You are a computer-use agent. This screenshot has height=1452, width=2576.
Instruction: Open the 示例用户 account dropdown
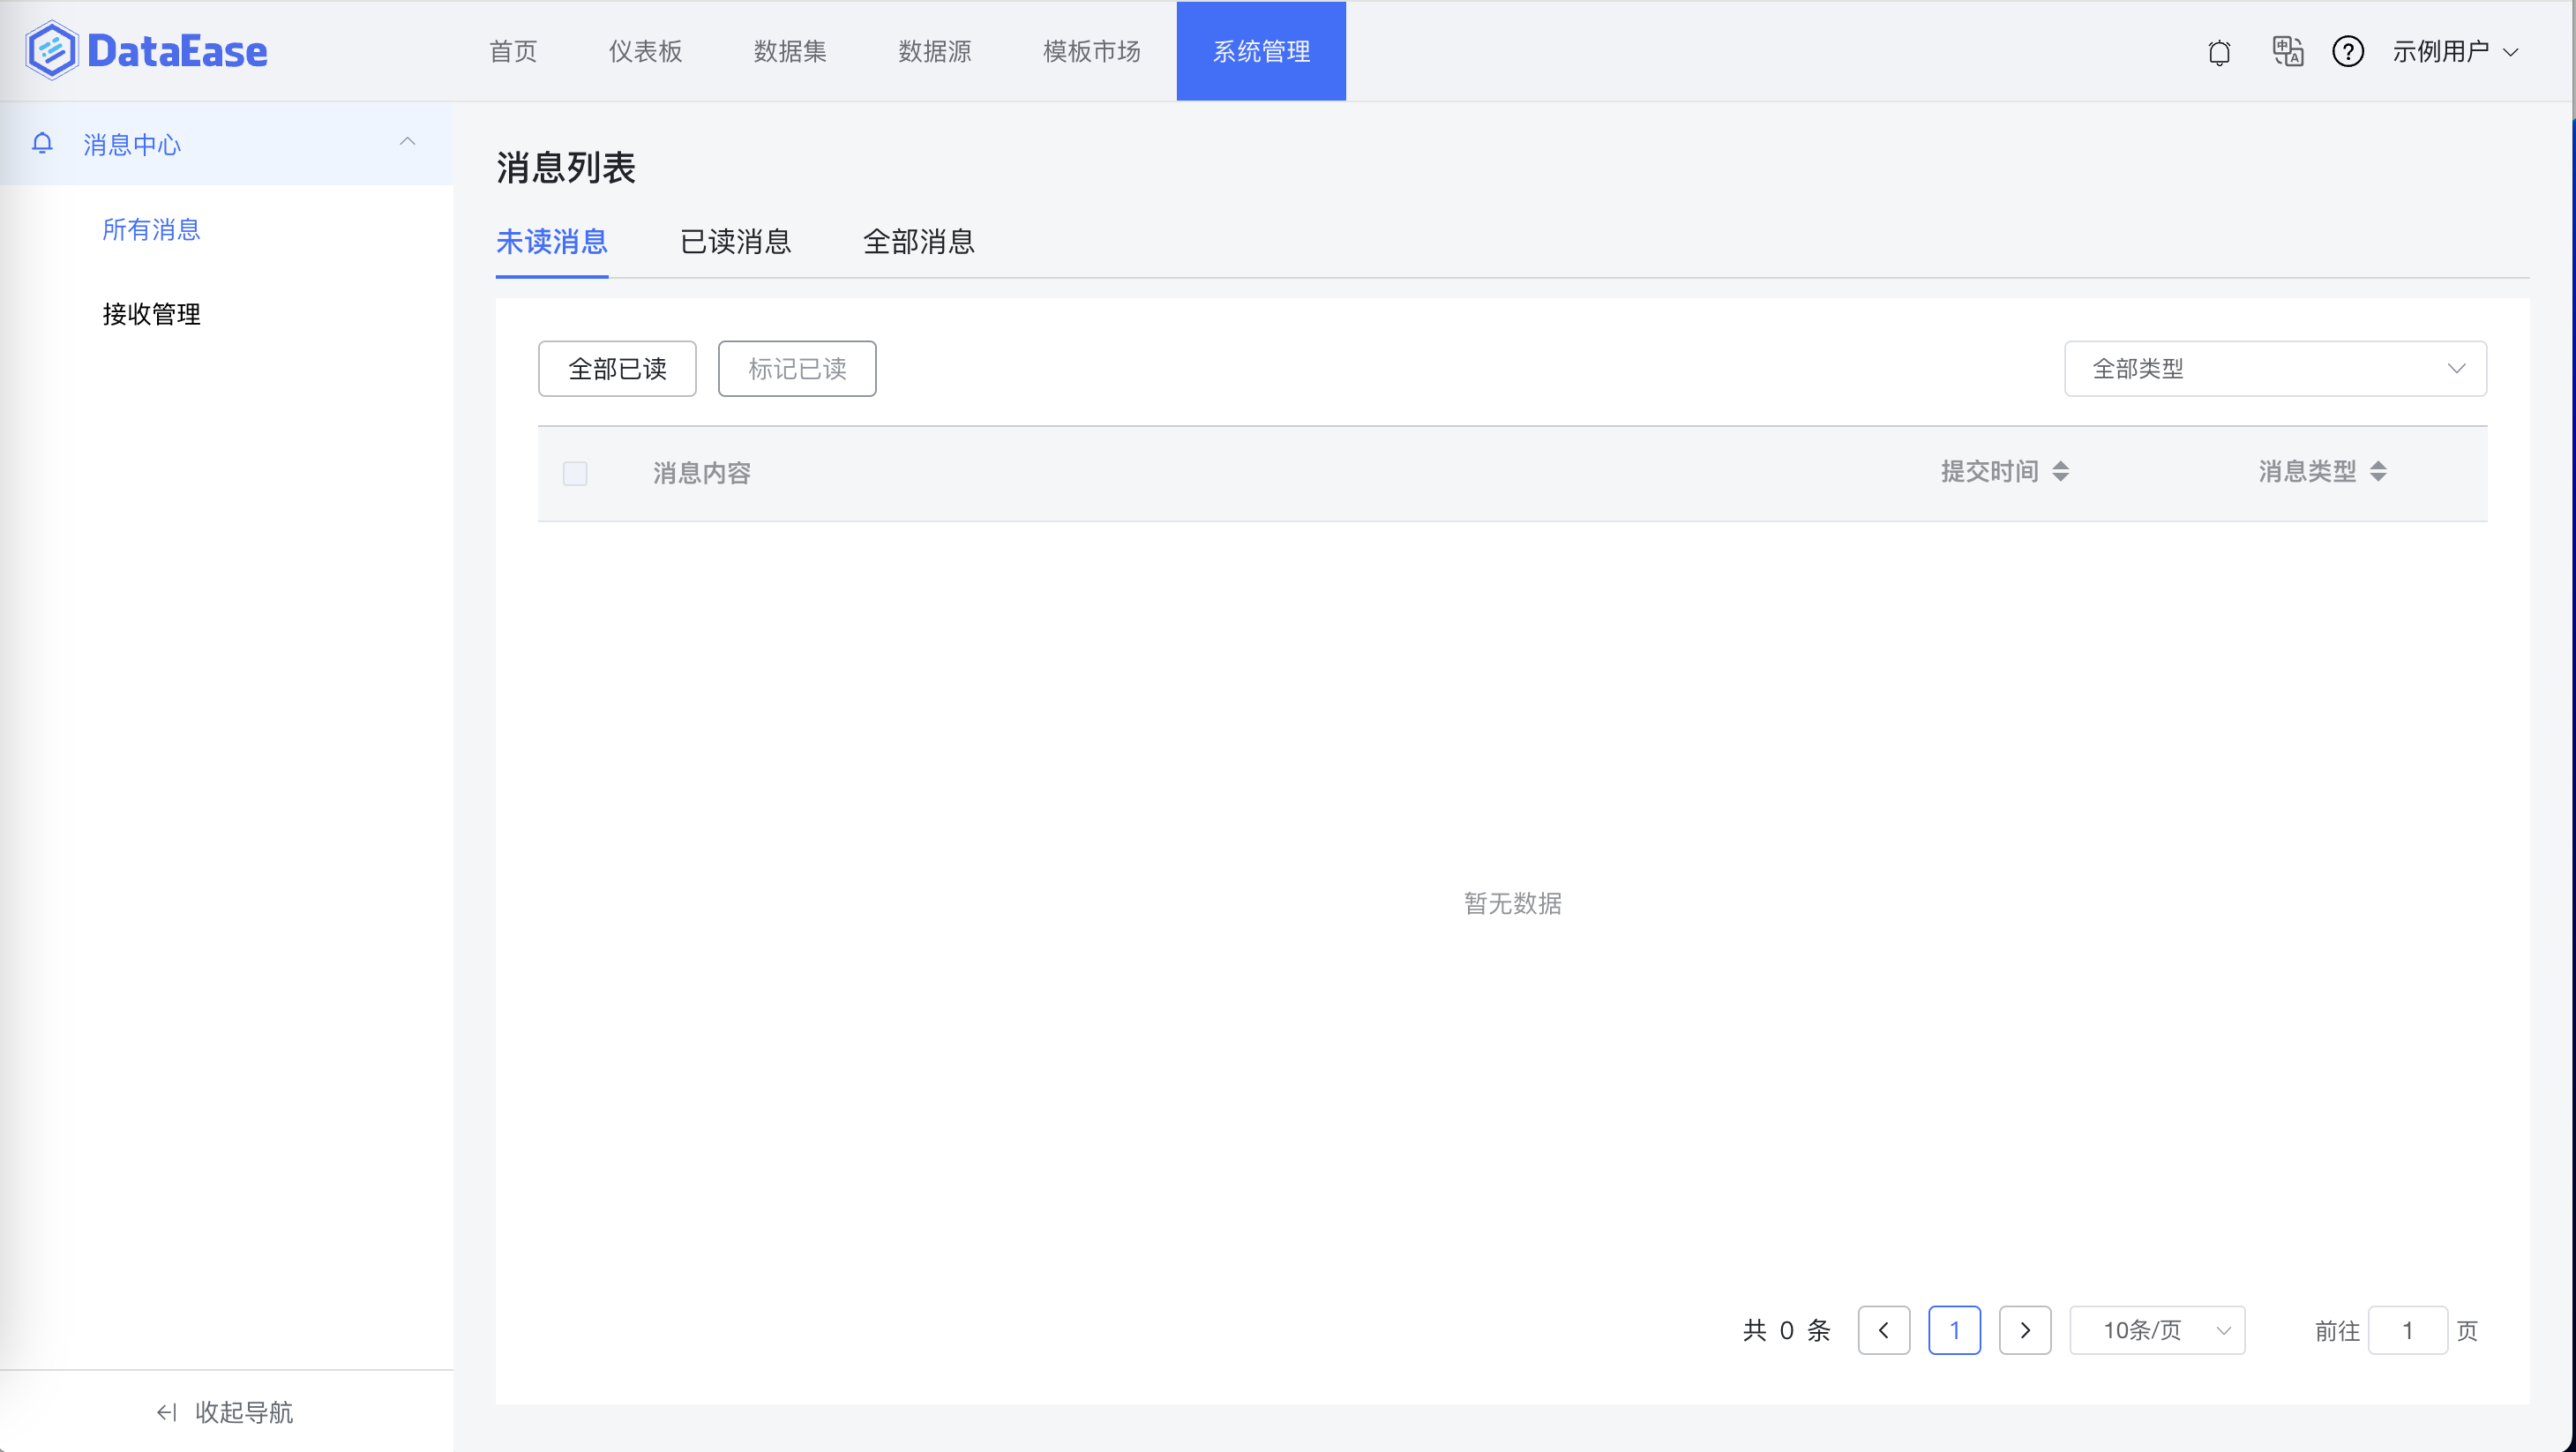pyautogui.click(x=2455, y=51)
